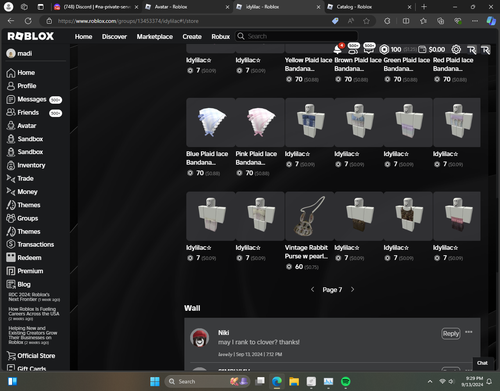Open more options on Niki's wall post
This screenshot has width=500, height=391.
[x=469, y=332]
